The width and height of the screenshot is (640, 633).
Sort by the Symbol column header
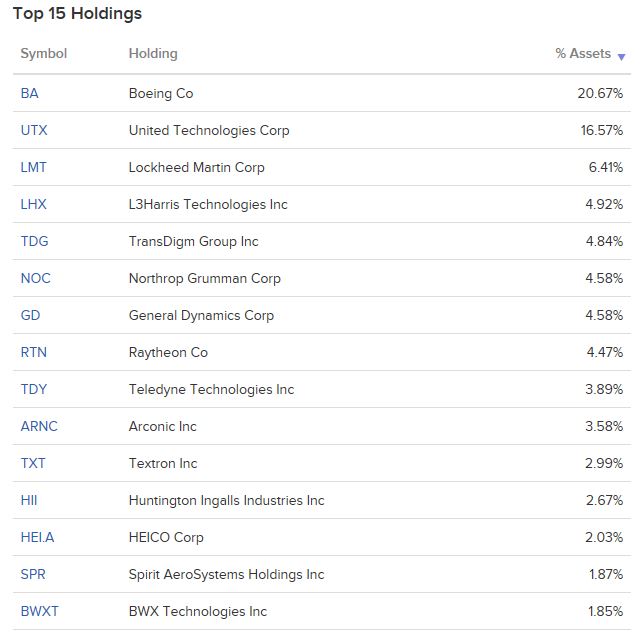point(44,53)
